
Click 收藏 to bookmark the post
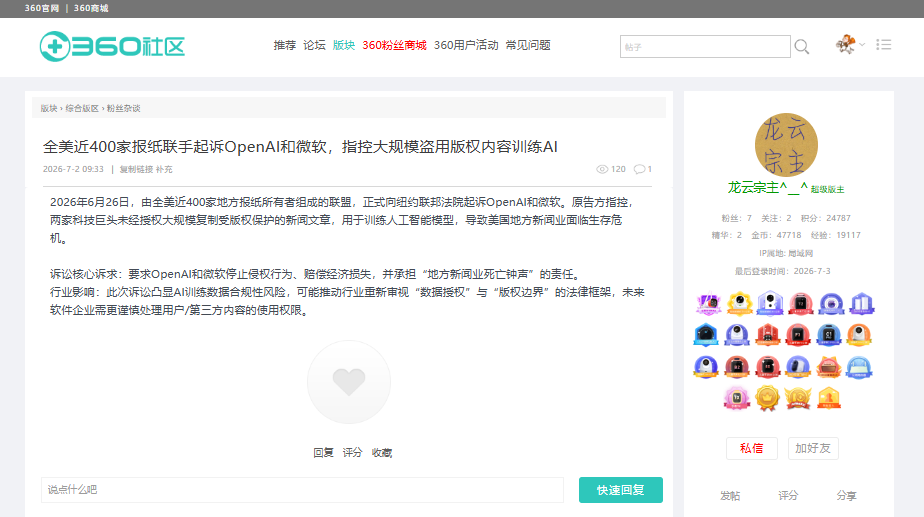382,453
